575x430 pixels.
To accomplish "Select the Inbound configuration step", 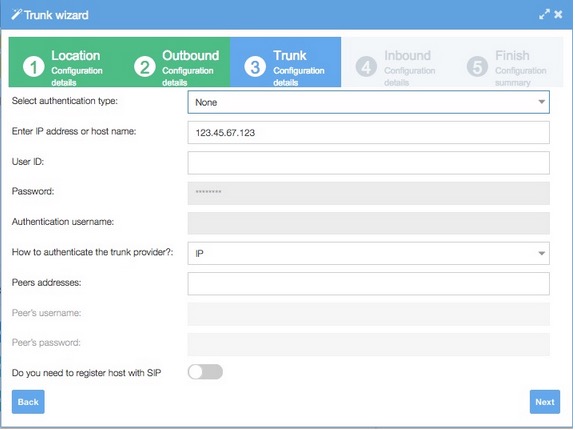I will (396, 62).
